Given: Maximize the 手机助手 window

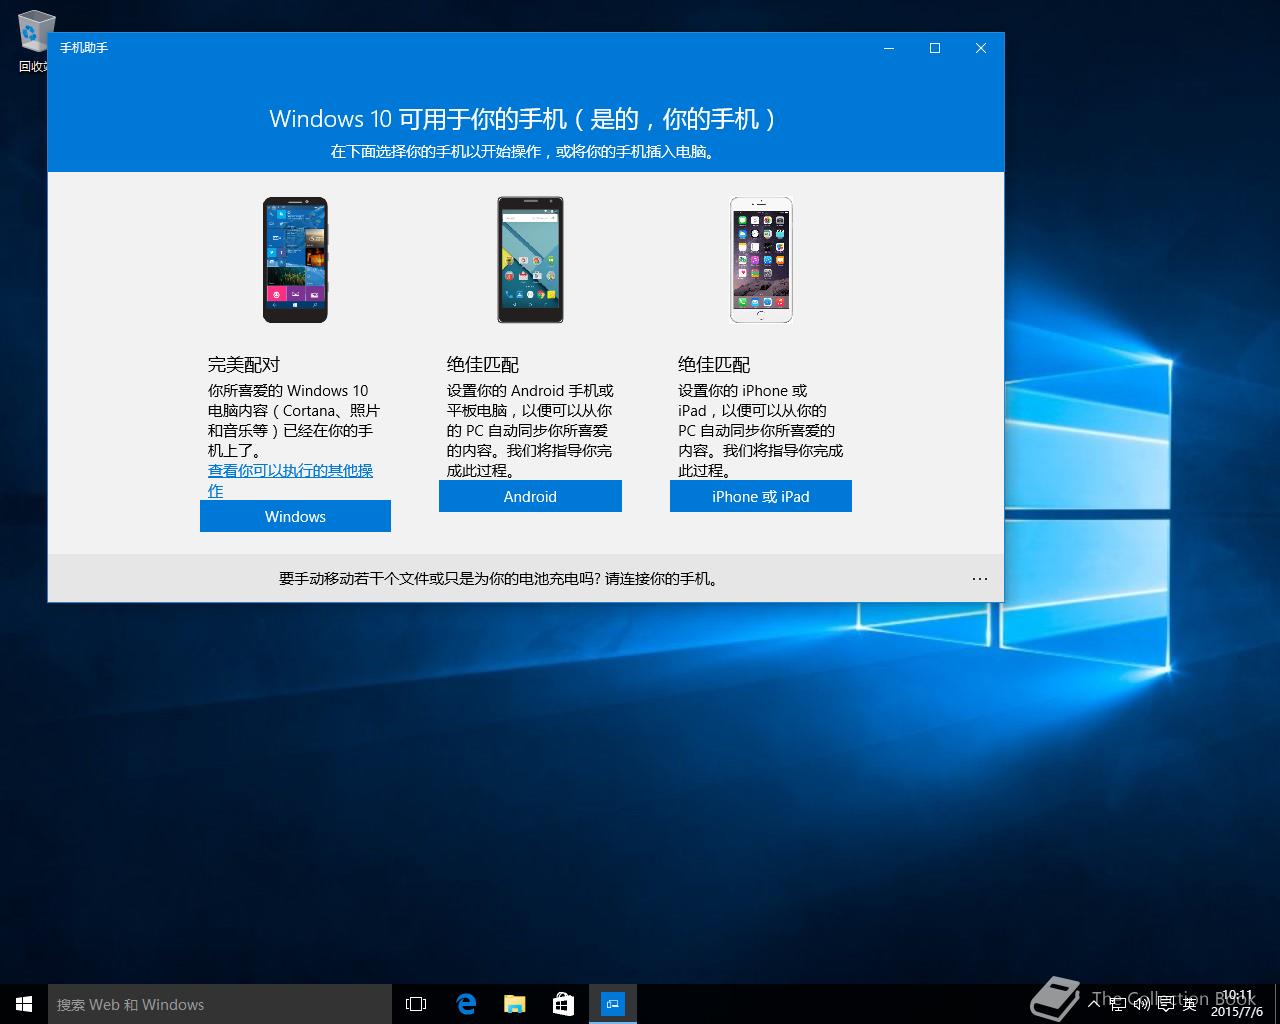Looking at the screenshot, I should pos(935,48).
